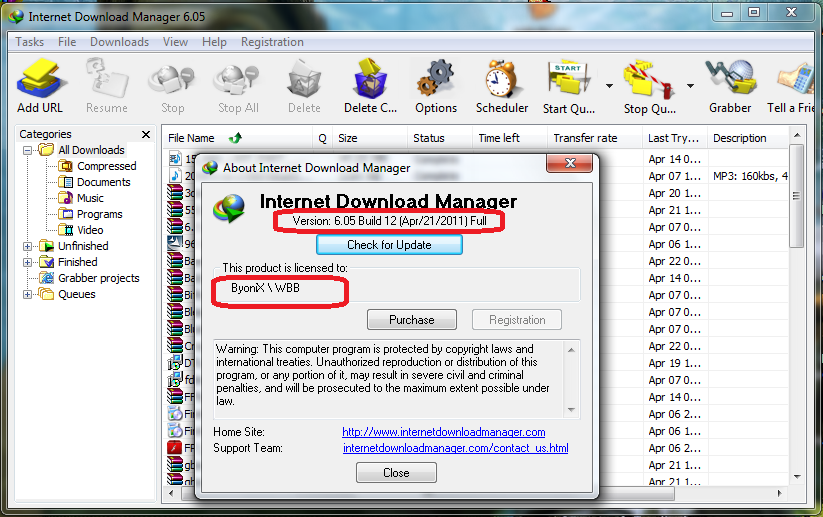
Task: Sort by the Status column header
Action: [x=439, y=138]
